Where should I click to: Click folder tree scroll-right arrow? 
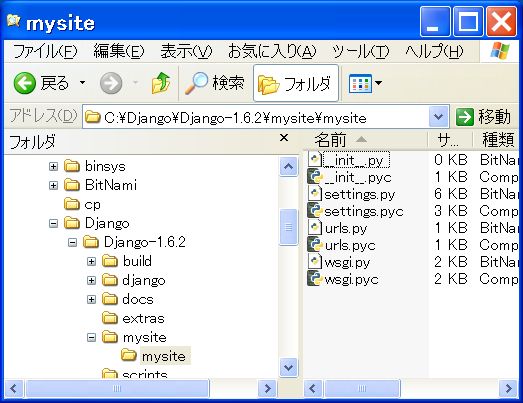268,388
